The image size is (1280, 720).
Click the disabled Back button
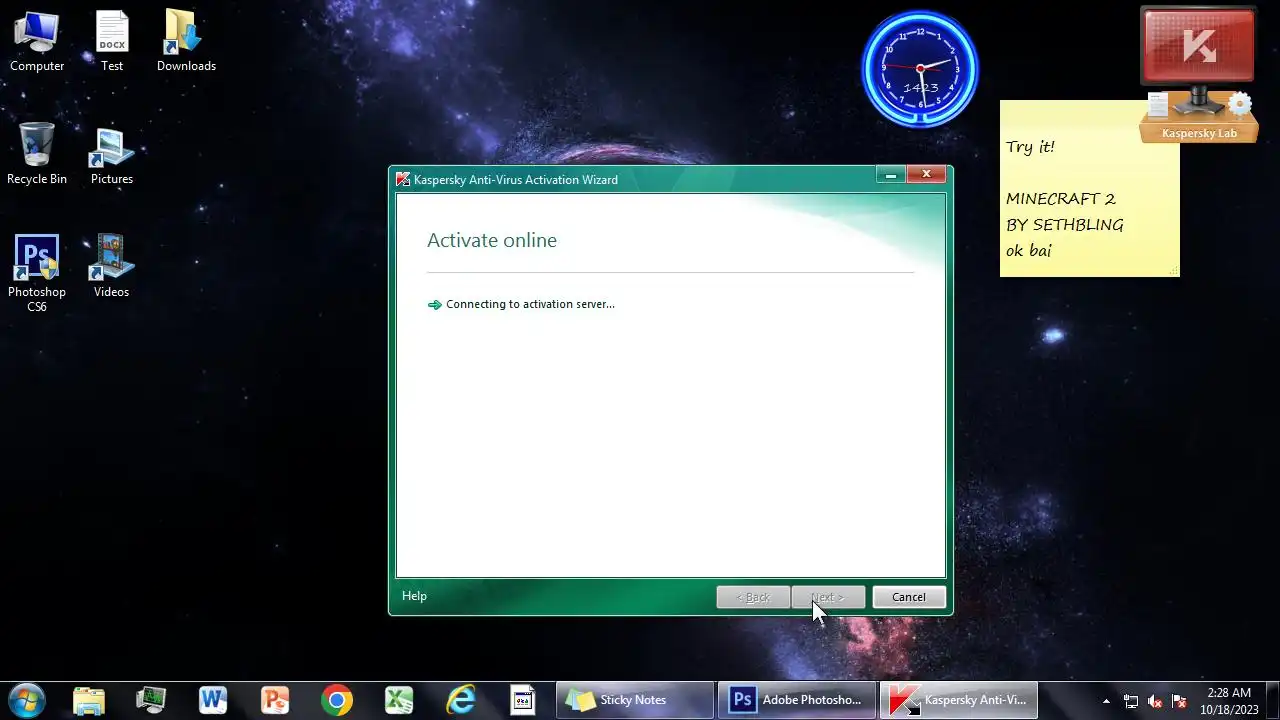753,597
